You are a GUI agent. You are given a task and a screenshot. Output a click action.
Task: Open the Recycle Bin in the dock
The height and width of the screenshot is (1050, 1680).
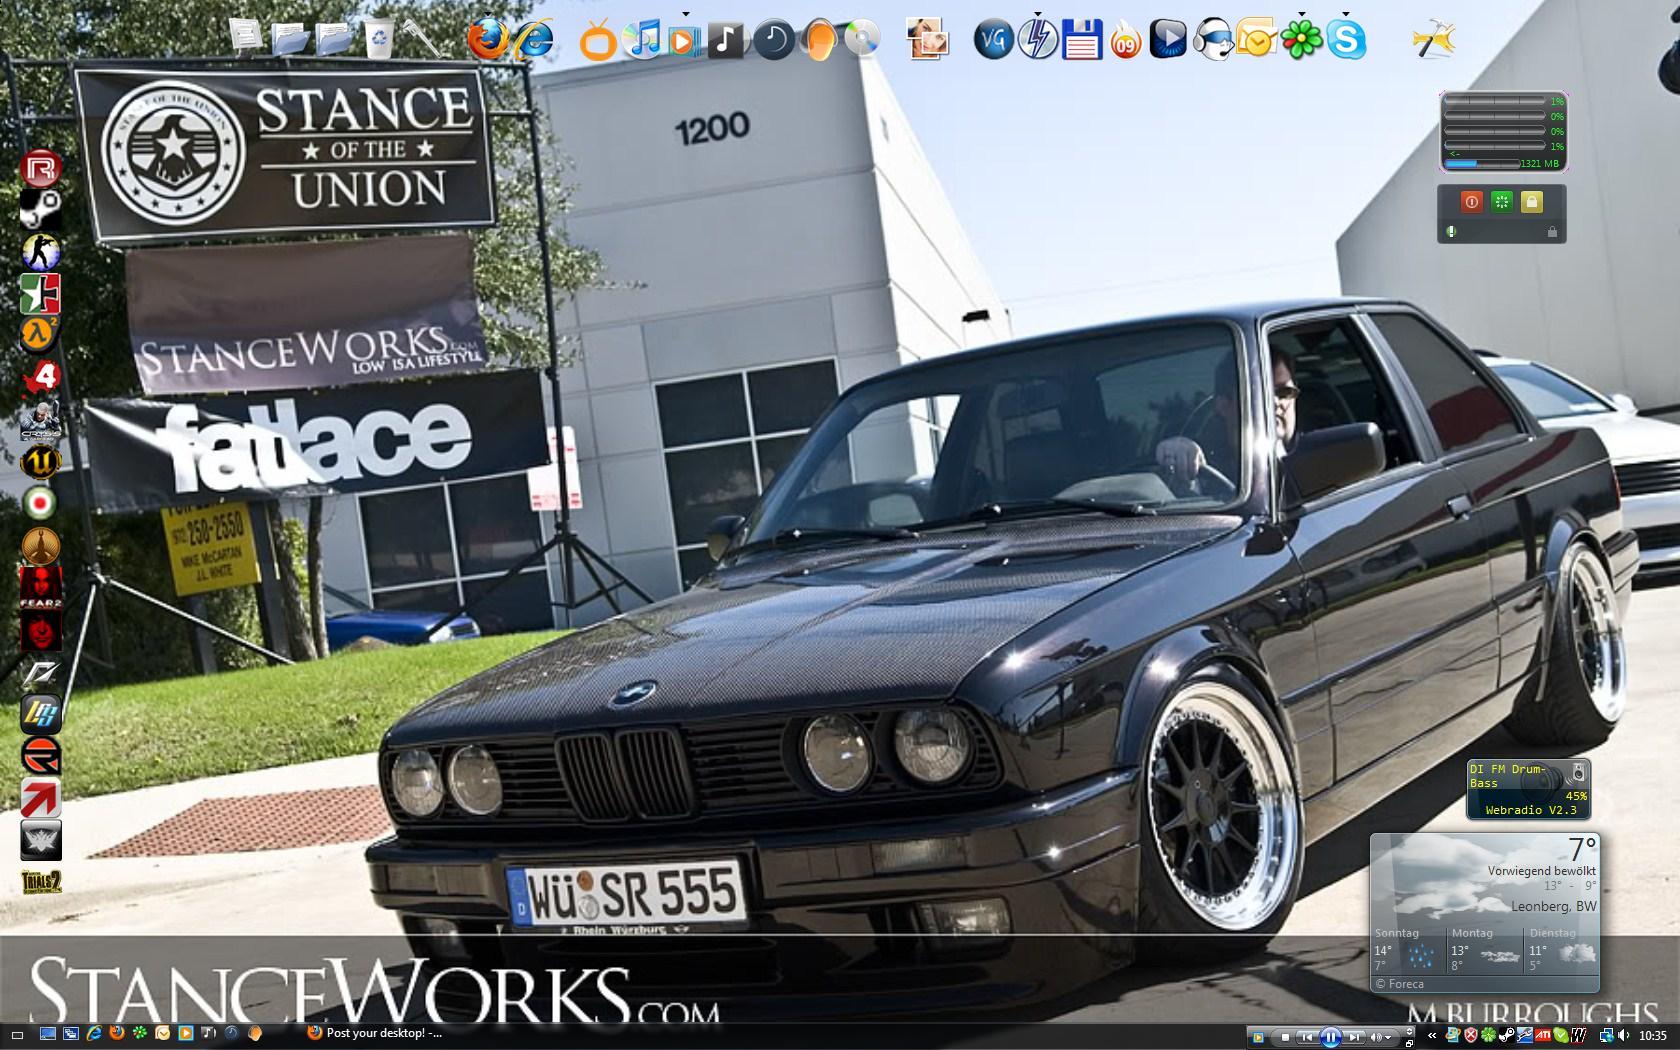[x=379, y=39]
